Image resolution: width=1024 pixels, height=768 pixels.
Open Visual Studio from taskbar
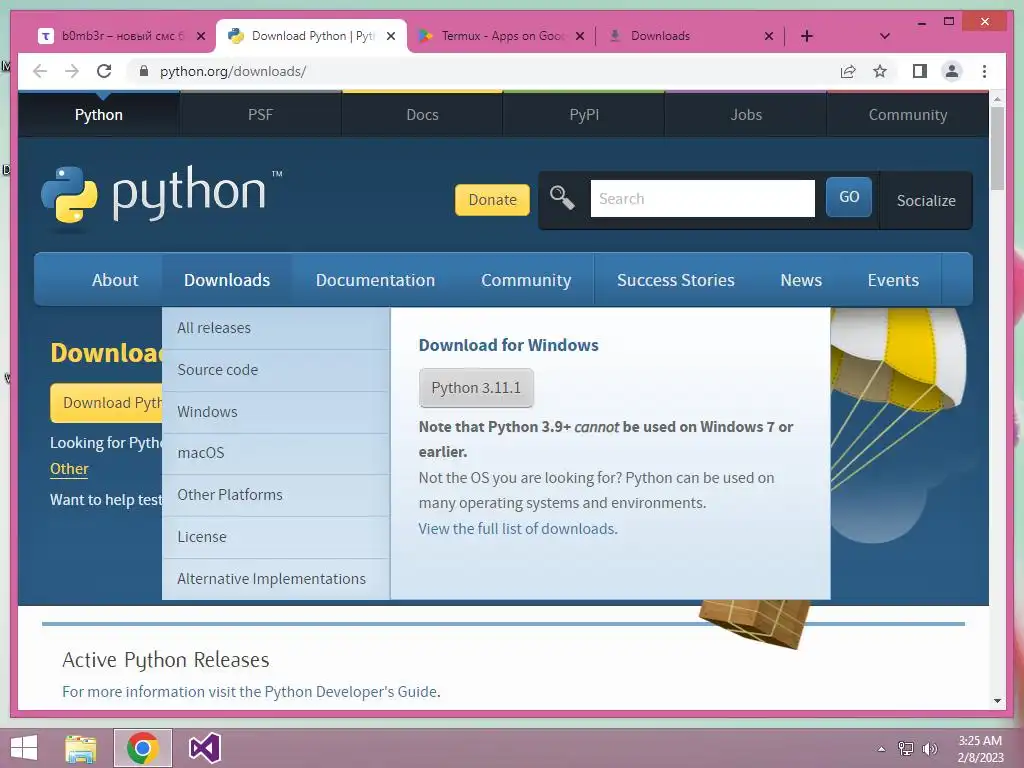[x=204, y=748]
